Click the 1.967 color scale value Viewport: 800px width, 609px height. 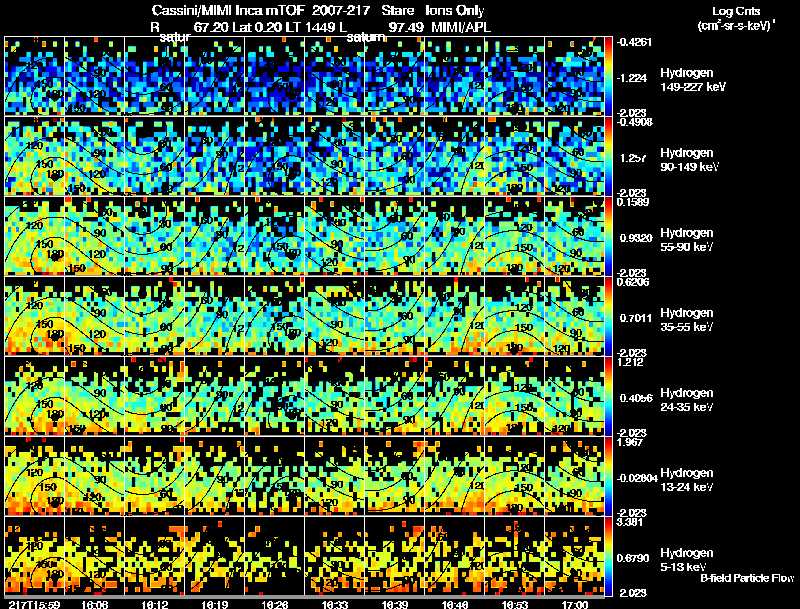click(631, 442)
